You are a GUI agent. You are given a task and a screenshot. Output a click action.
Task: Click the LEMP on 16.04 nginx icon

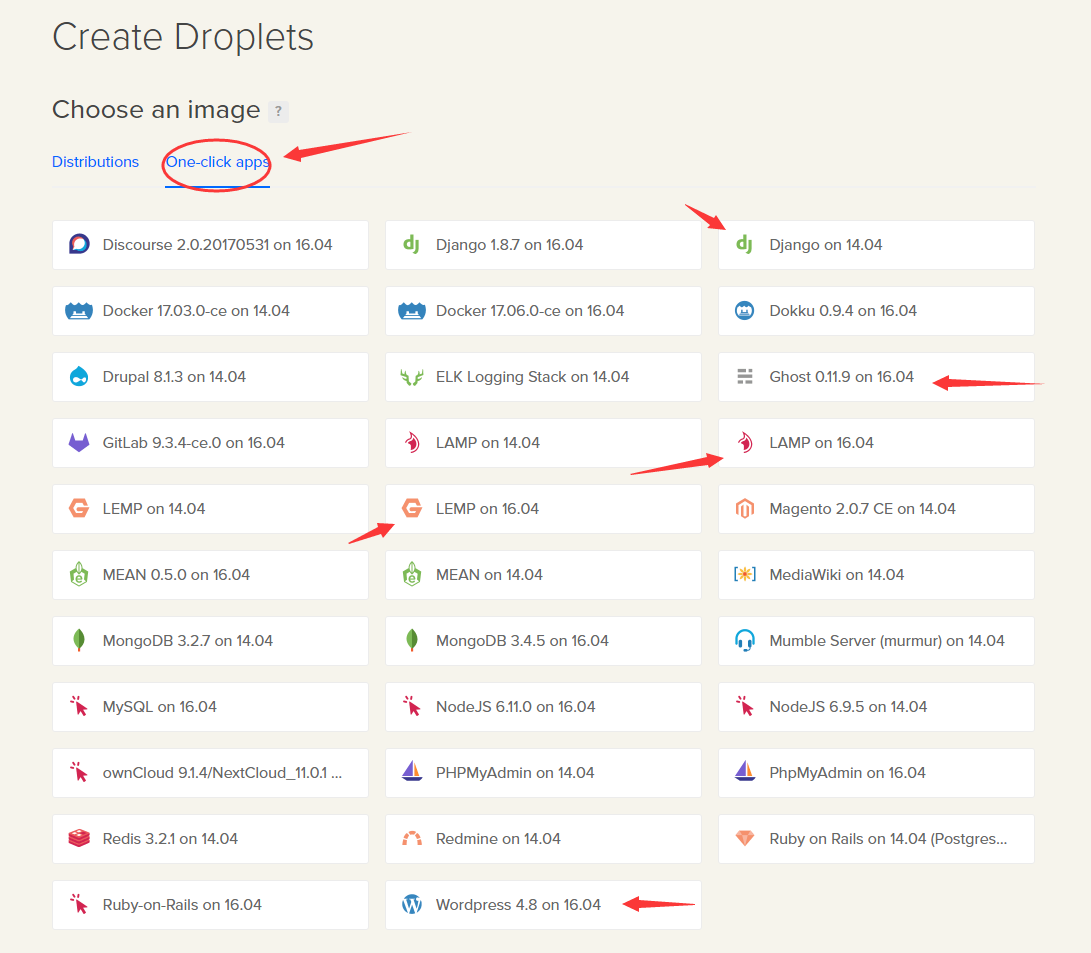tap(412, 508)
